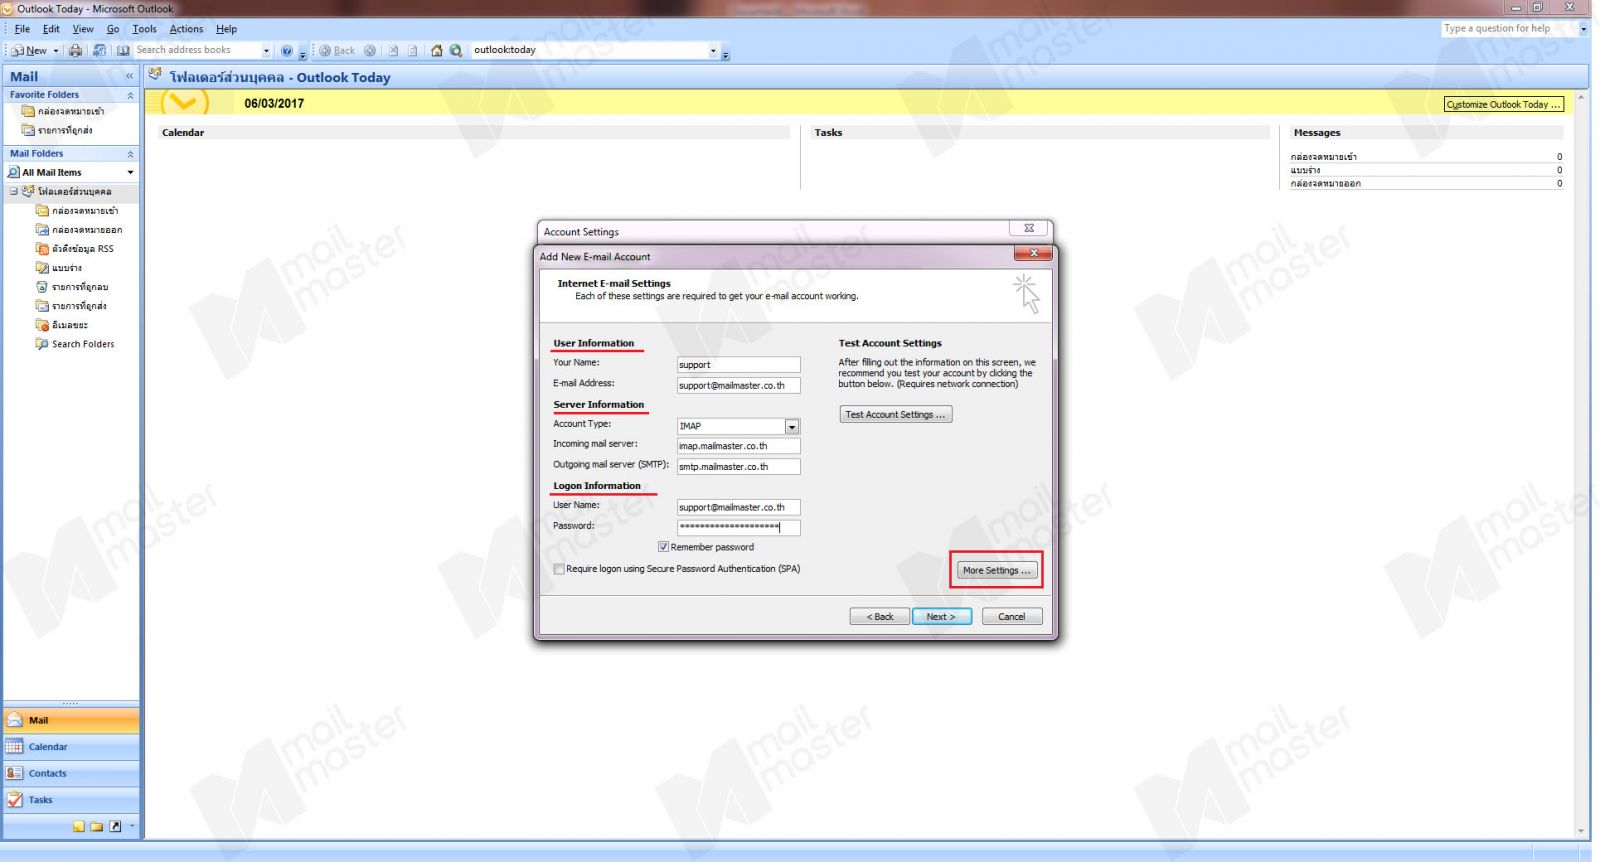Image resolution: width=1600 pixels, height=862 pixels.
Task: Open the Go menu
Action: tap(113, 29)
